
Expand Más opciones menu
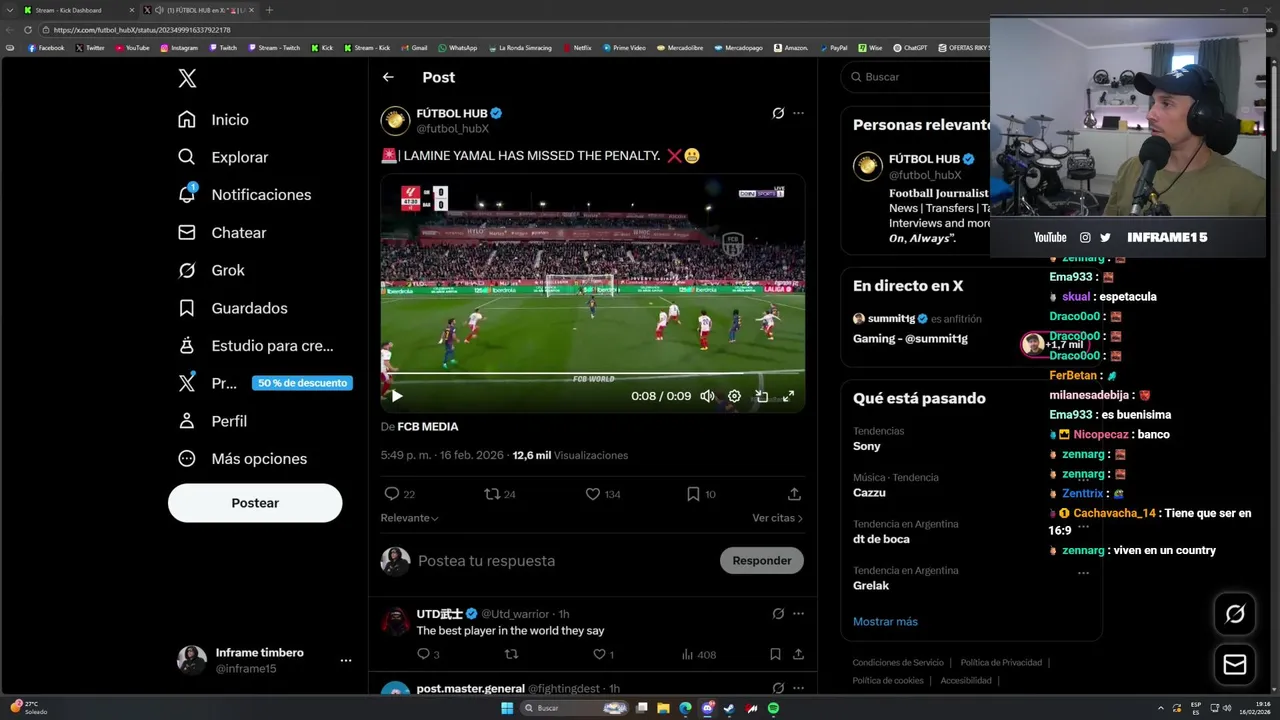242,459
